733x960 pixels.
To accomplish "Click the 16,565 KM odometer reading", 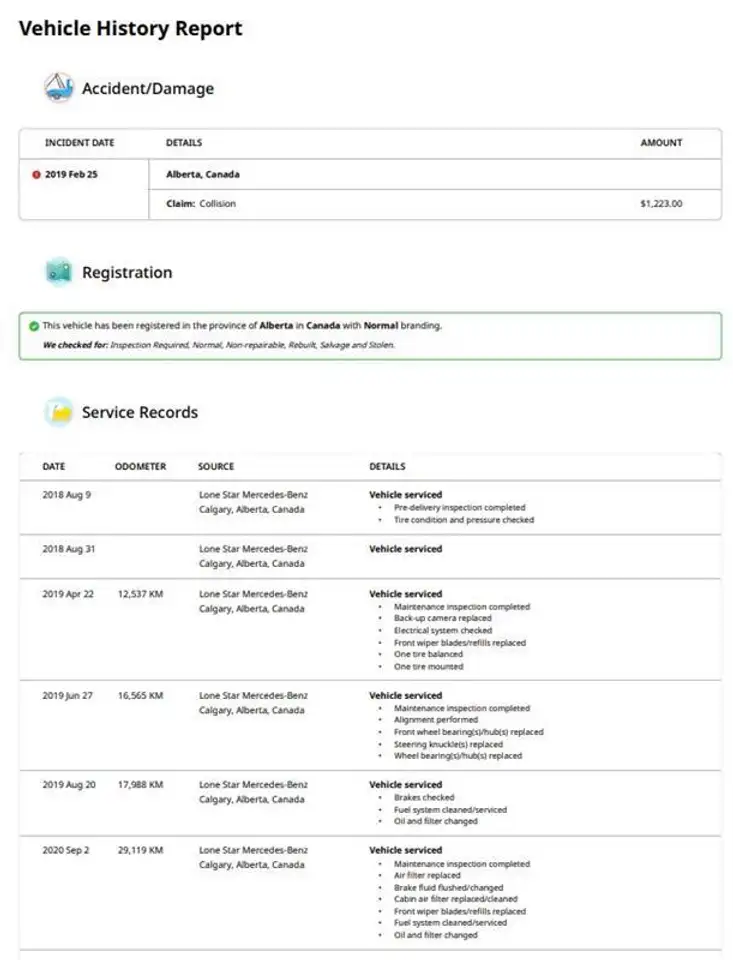I will tap(140, 696).
